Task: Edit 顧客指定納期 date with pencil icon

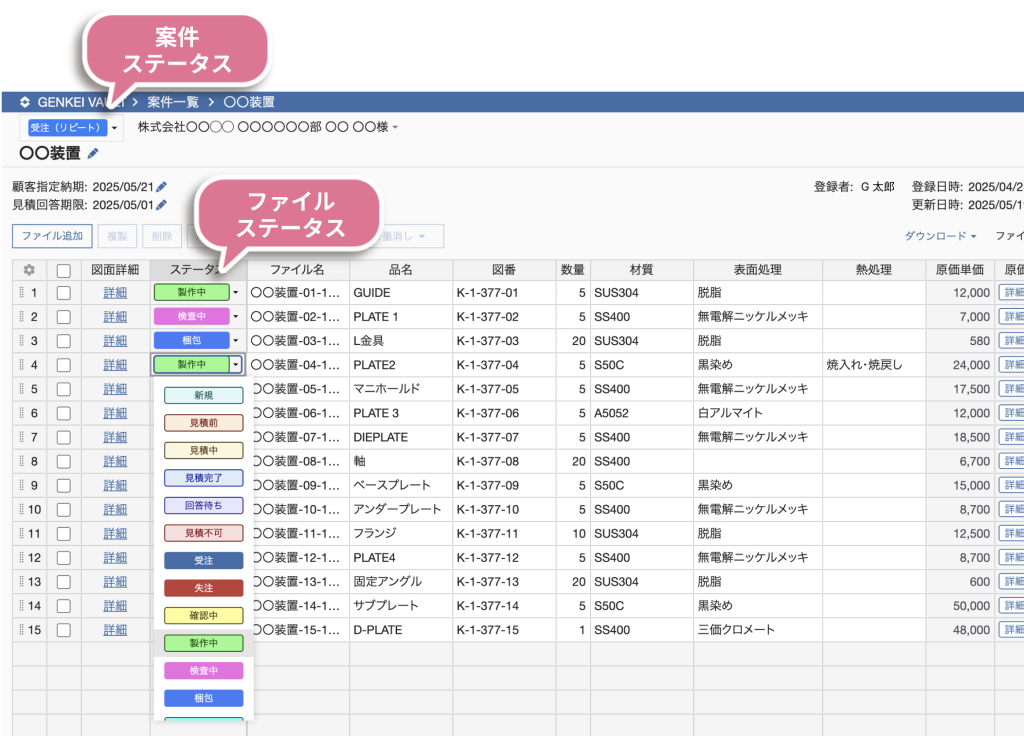Action: click(x=161, y=187)
